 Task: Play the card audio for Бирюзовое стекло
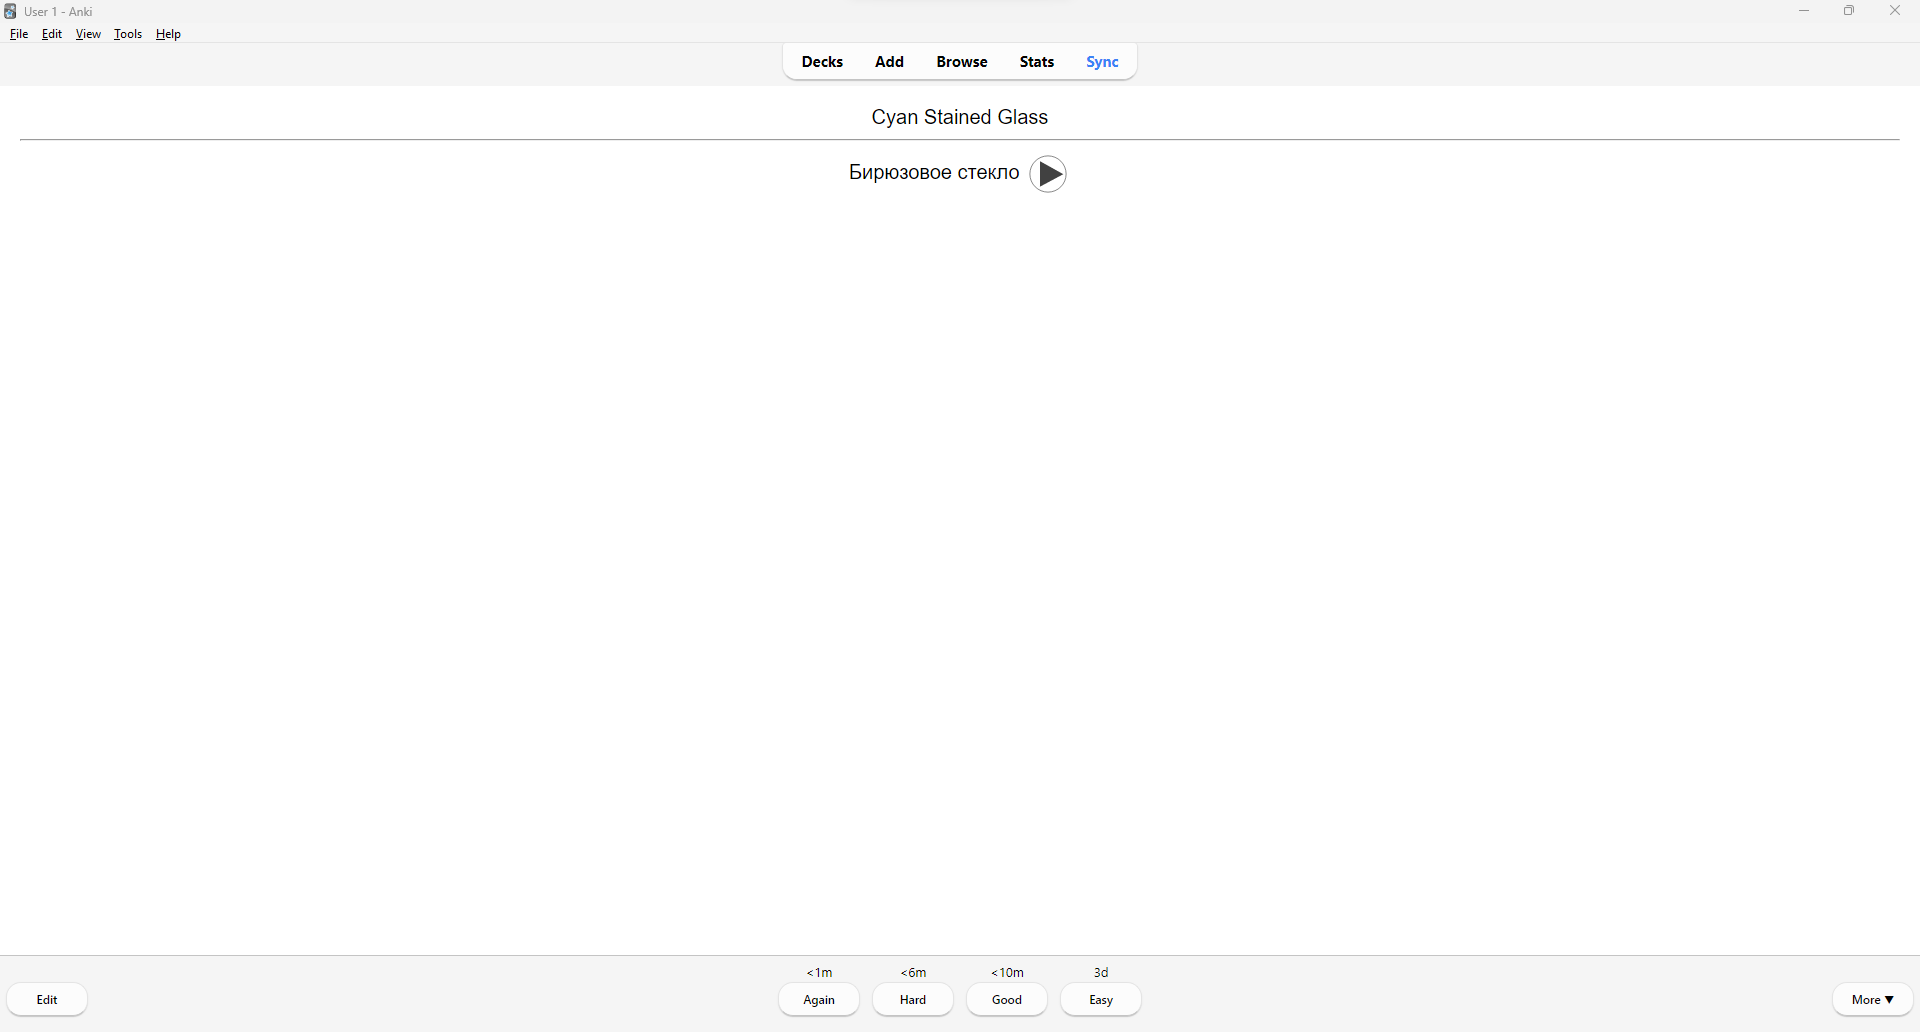tap(1048, 174)
